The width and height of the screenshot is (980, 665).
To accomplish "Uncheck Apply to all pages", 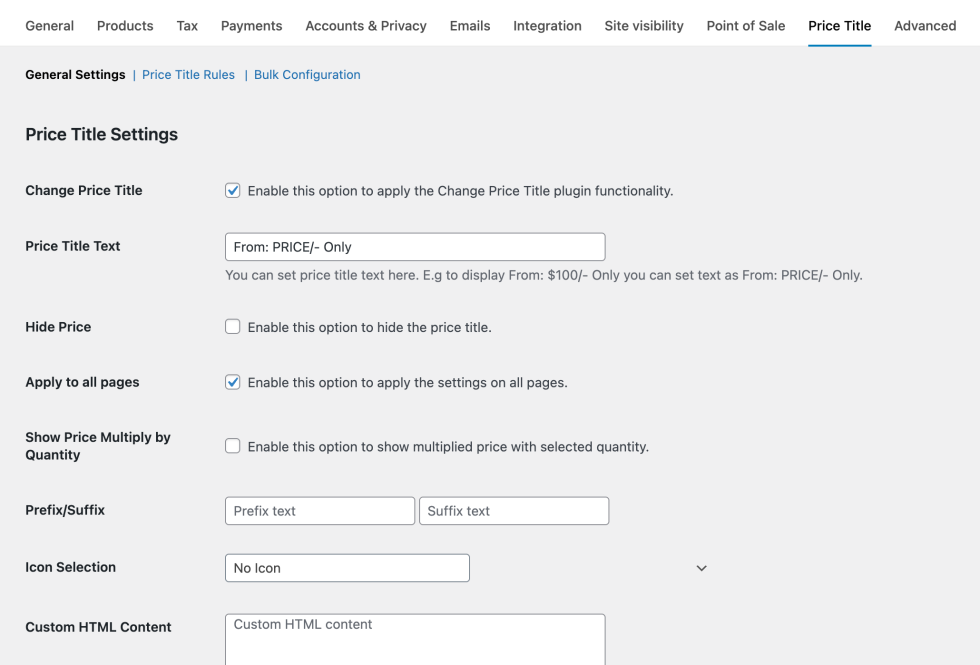I will [232, 382].
